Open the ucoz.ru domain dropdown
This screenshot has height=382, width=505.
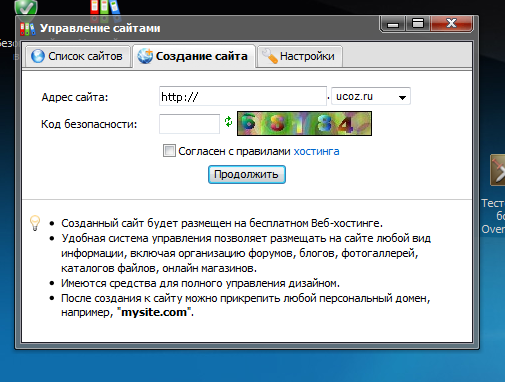[371, 96]
